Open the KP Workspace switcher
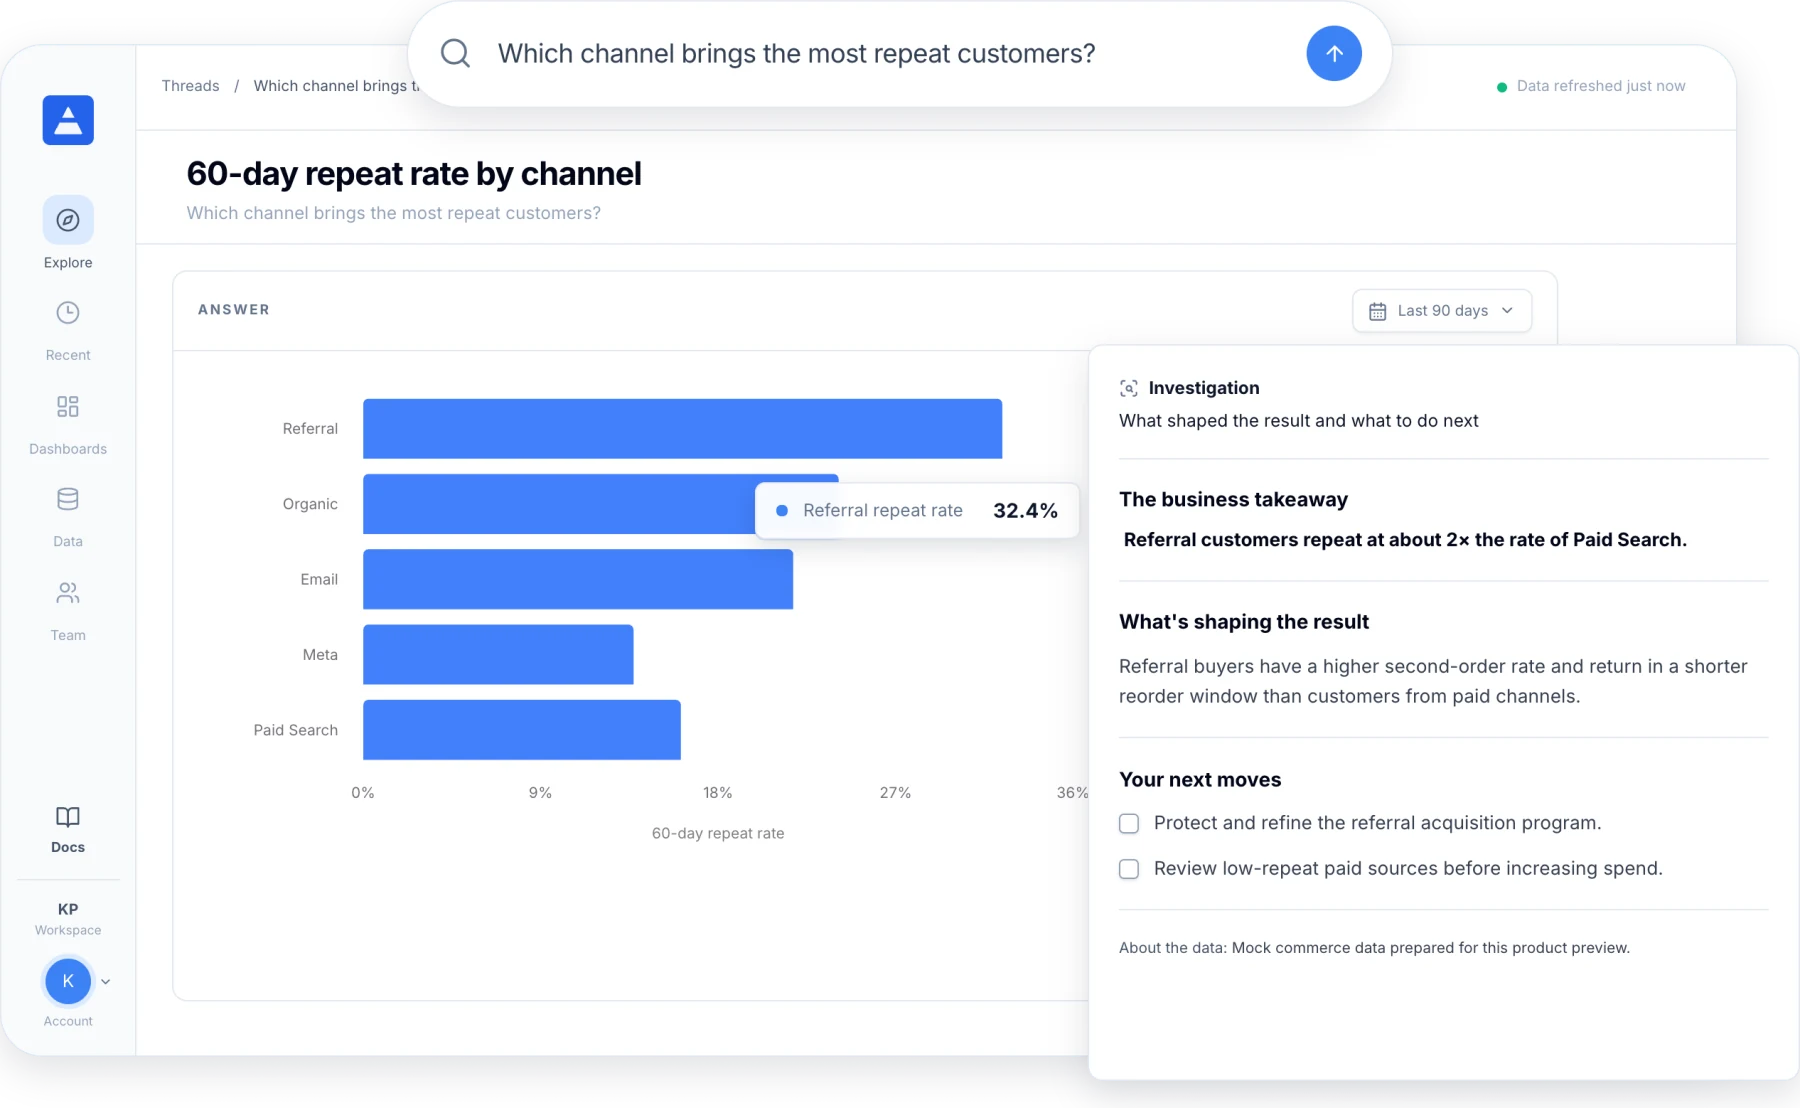 click(68, 918)
